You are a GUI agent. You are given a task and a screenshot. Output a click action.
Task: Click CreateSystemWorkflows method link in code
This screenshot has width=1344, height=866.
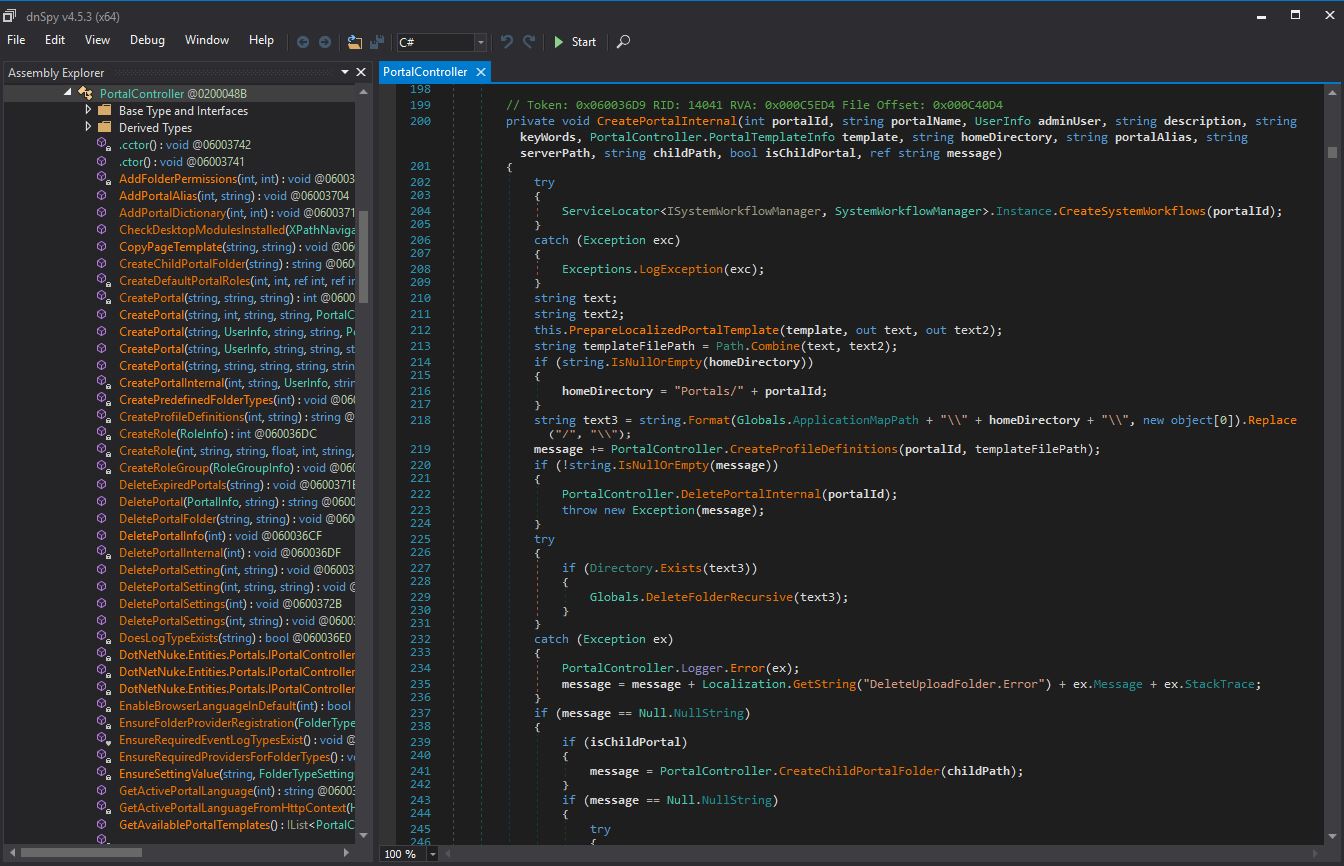pos(1132,211)
